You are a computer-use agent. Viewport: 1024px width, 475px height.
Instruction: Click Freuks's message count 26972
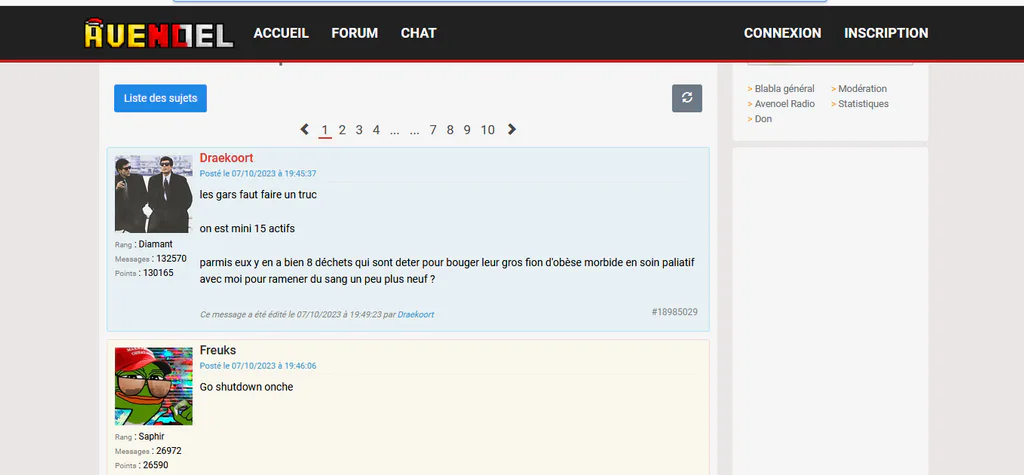pos(168,451)
